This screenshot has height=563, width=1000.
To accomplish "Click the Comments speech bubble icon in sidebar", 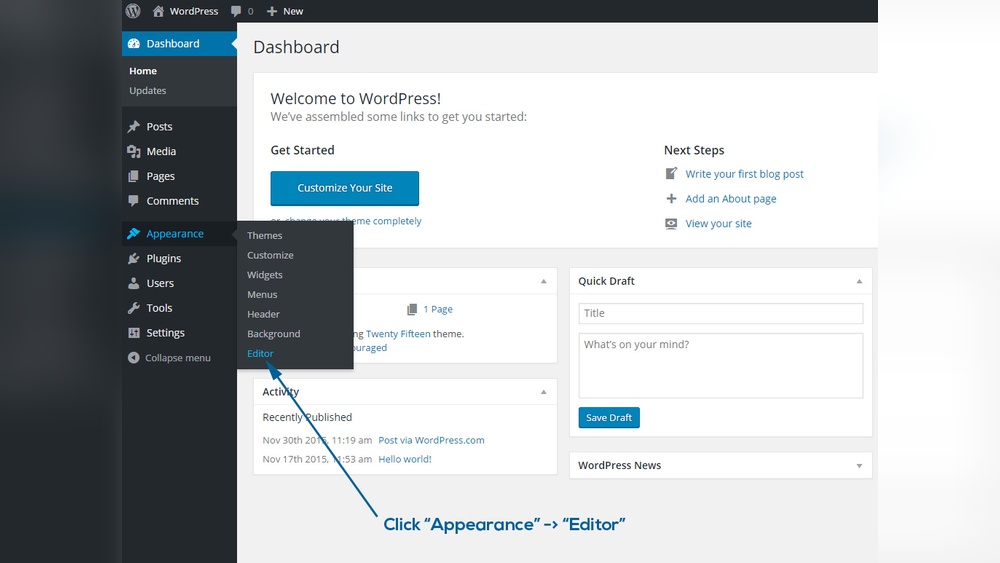I will (133, 201).
